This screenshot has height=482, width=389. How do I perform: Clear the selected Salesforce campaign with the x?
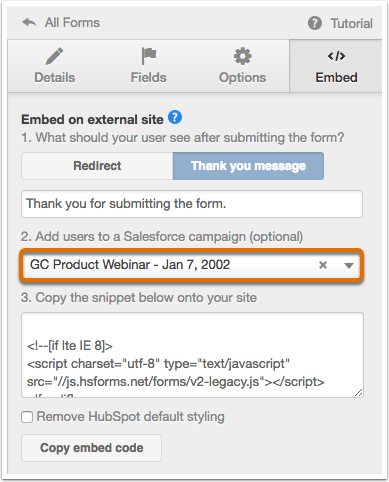click(x=323, y=265)
